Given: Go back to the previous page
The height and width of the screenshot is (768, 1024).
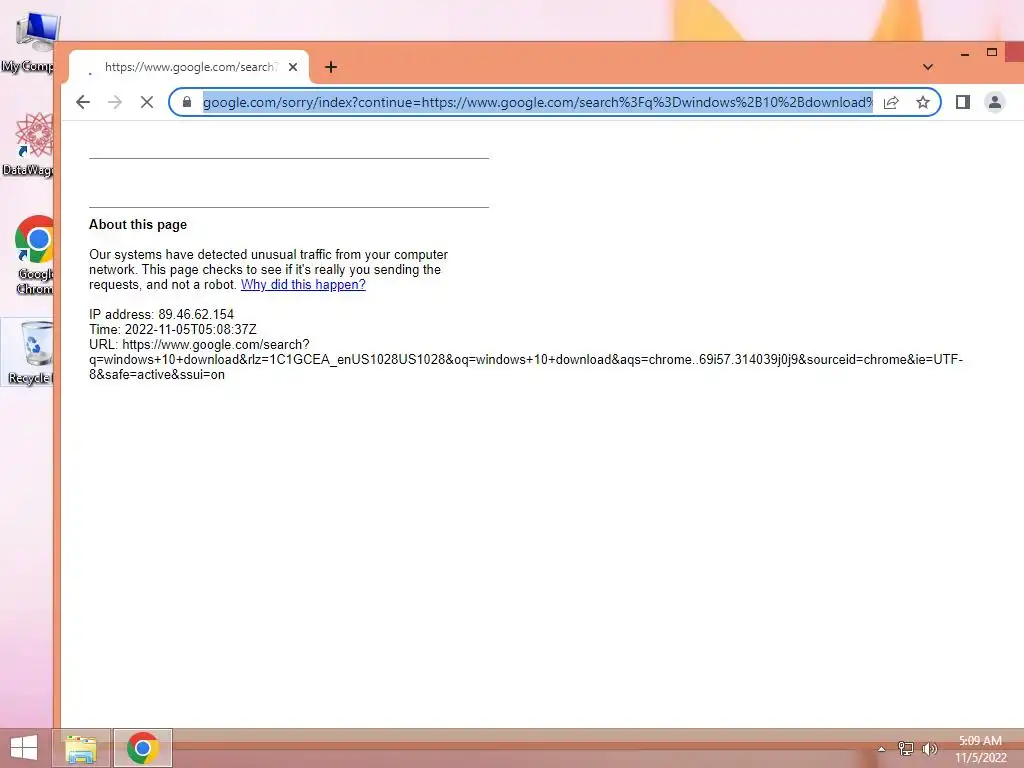Looking at the screenshot, I should (x=83, y=102).
